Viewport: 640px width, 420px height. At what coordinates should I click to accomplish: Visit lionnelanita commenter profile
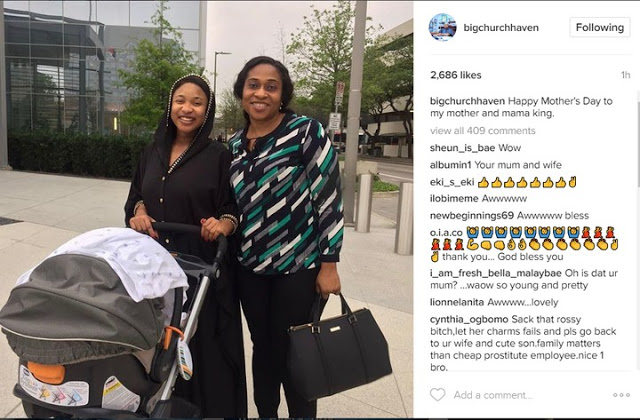(x=457, y=302)
